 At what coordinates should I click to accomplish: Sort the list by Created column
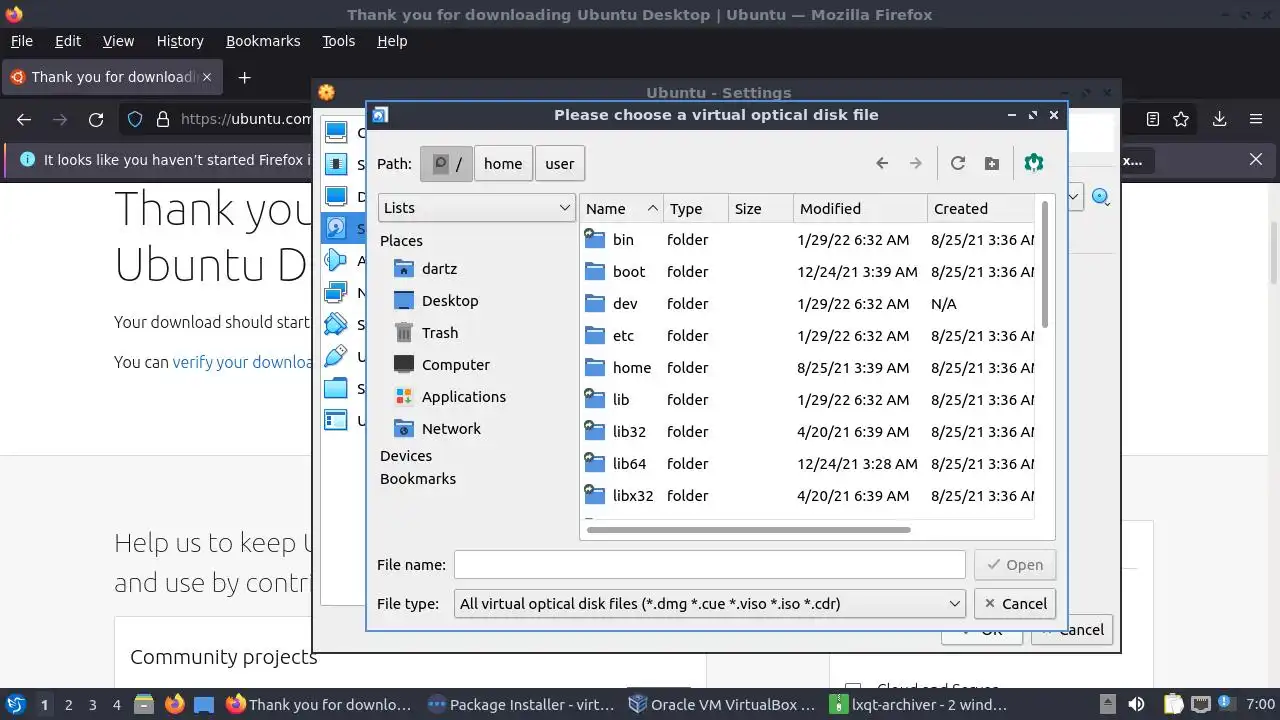click(981, 209)
